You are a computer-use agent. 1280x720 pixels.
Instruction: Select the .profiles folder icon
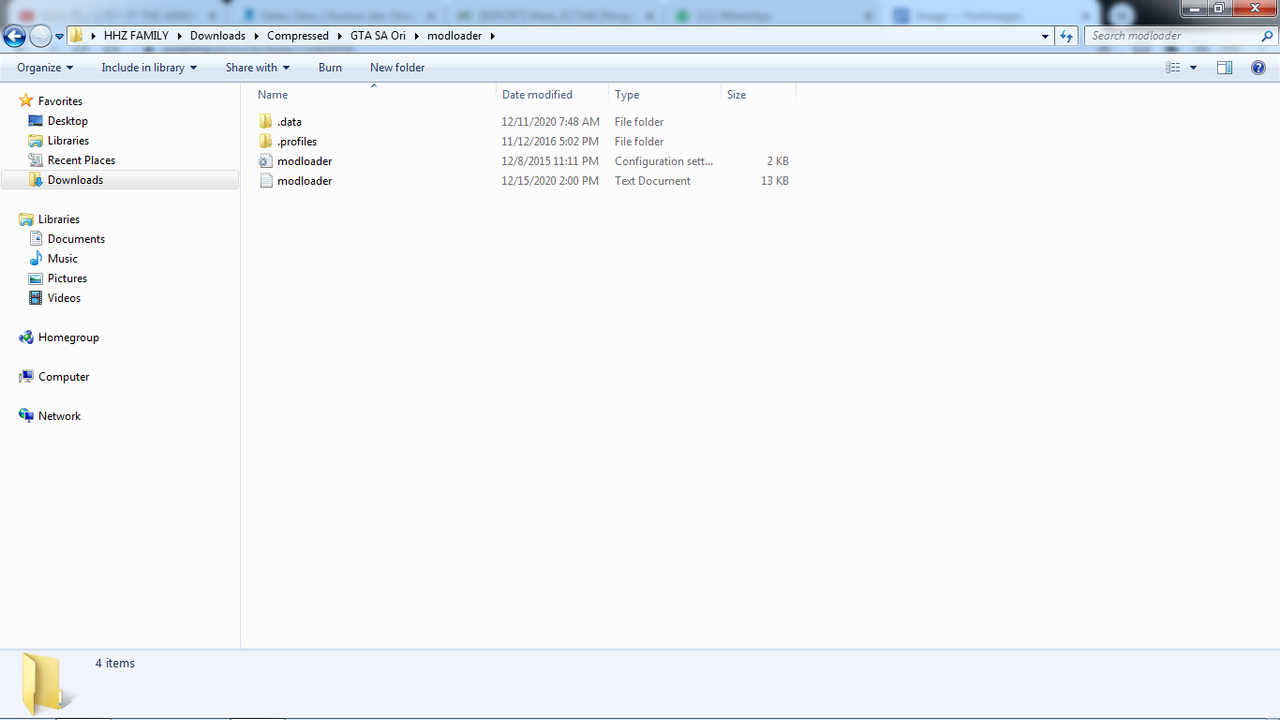(x=265, y=141)
